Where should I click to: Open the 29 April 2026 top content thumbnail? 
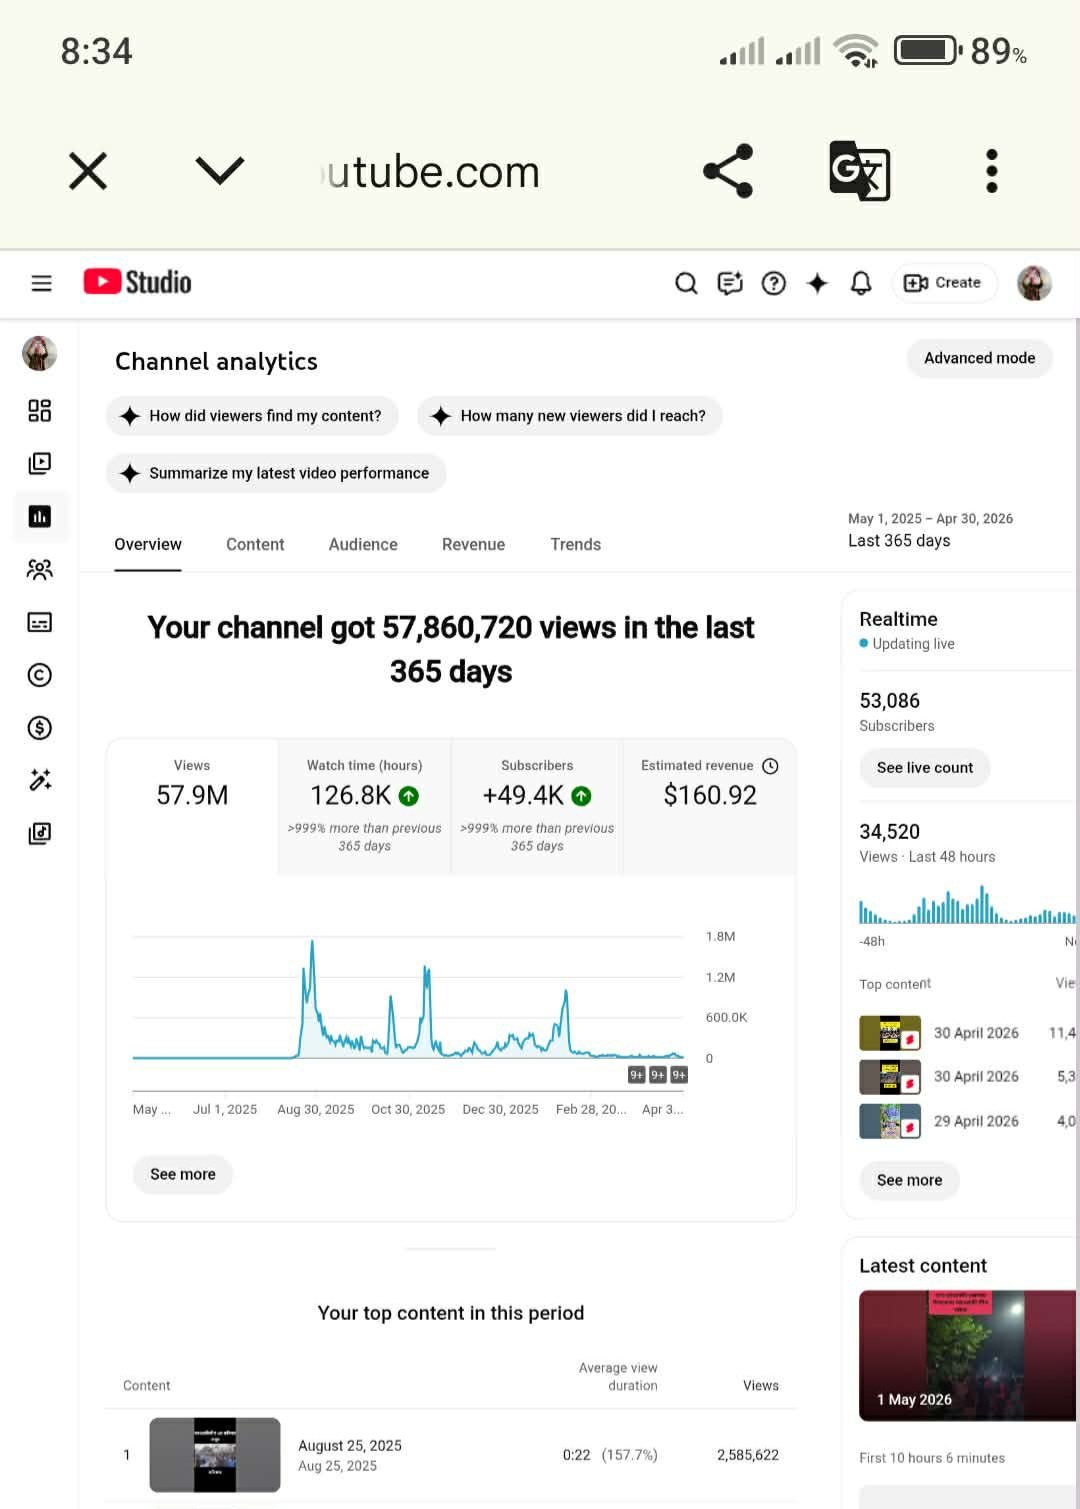[x=890, y=1121]
